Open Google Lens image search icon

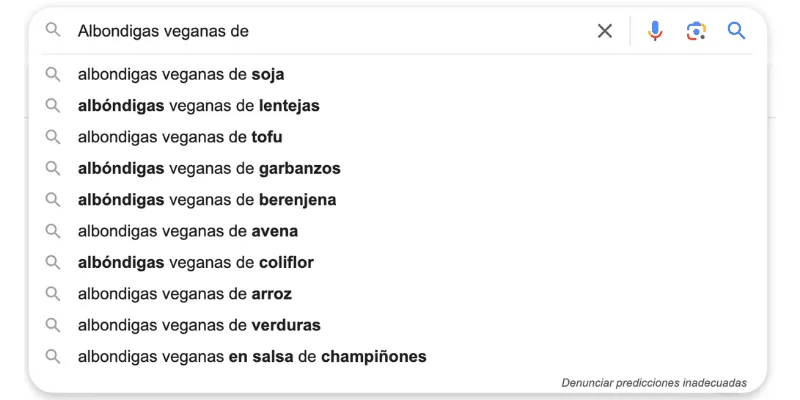[x=696, y=31]
